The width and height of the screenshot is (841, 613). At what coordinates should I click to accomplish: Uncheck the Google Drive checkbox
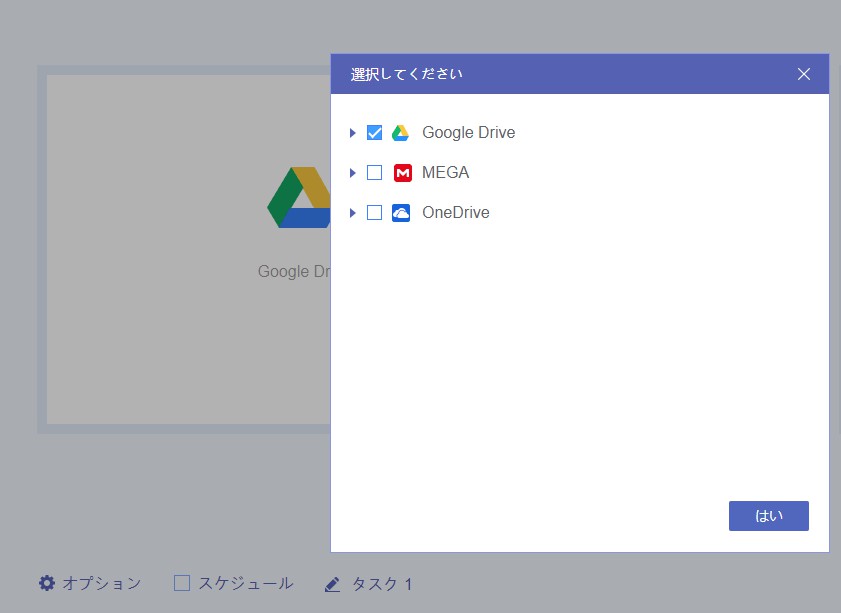374,132
